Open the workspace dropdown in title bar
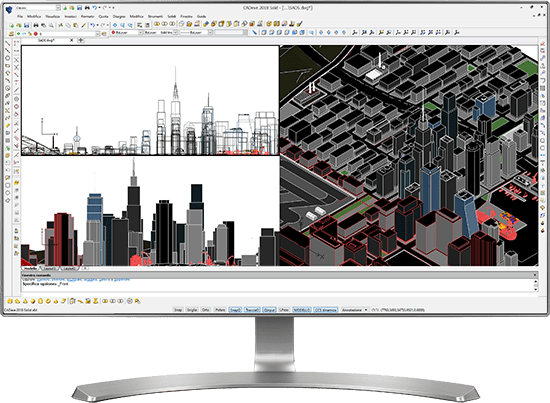Image resolution: width=550 pixels, height=403 pixels. 58,8
